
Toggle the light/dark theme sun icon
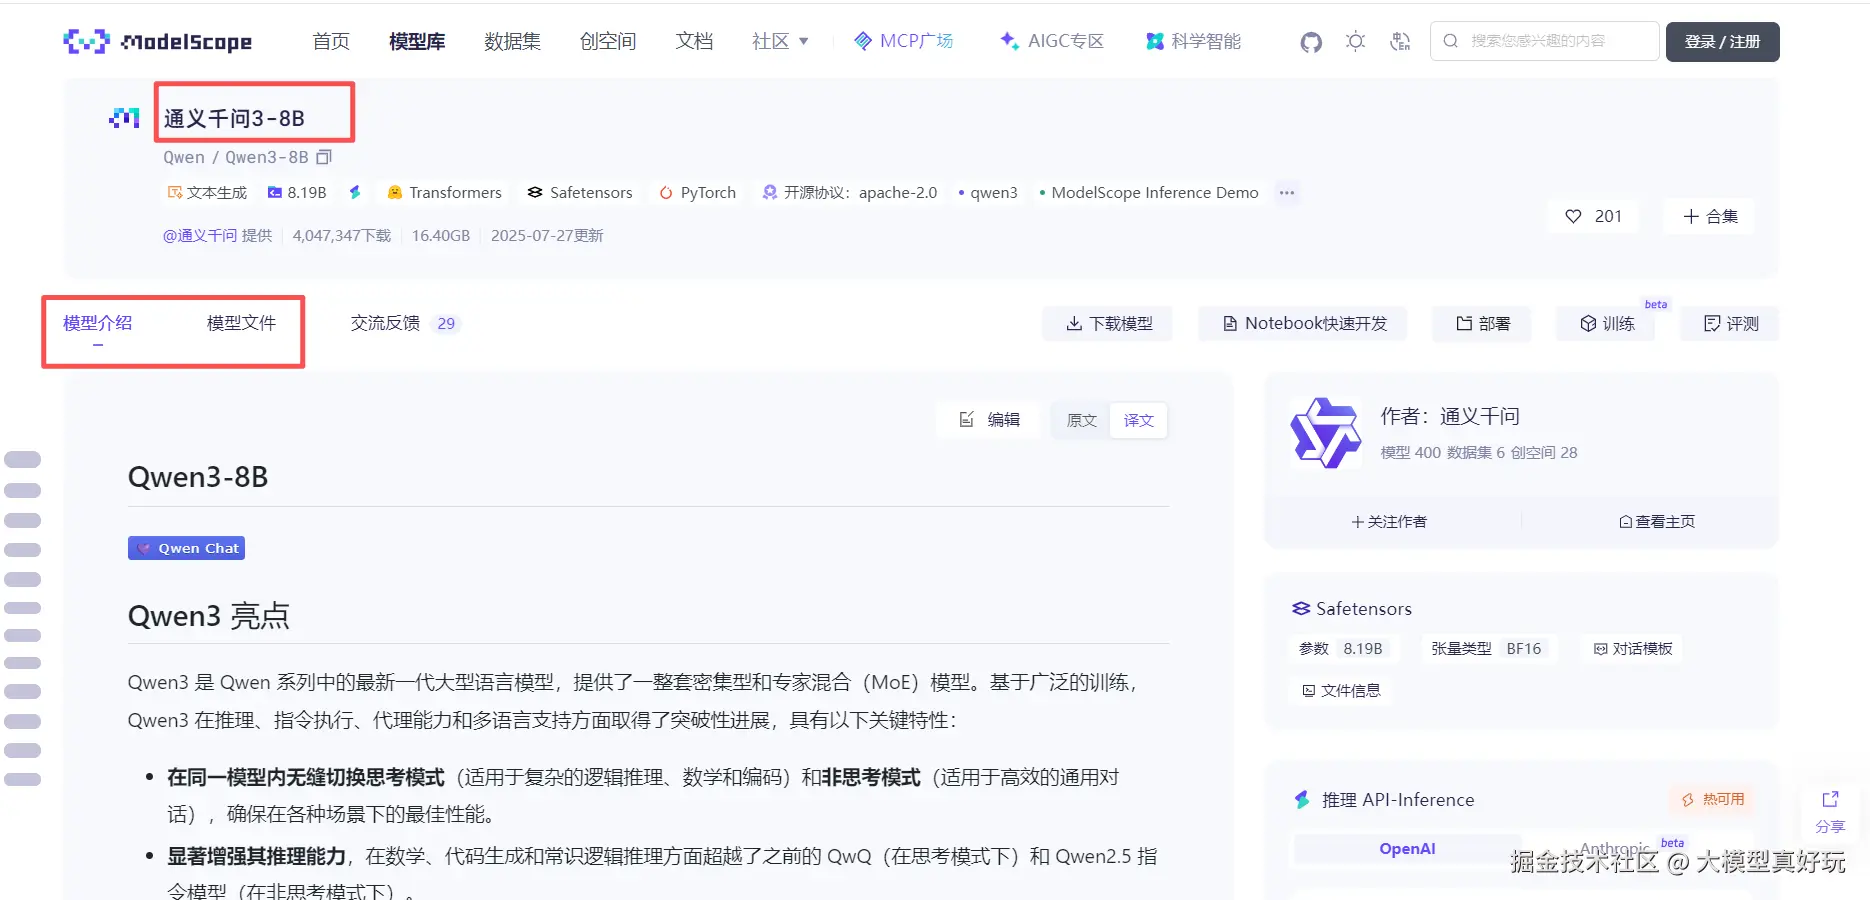click(1356, 41)
